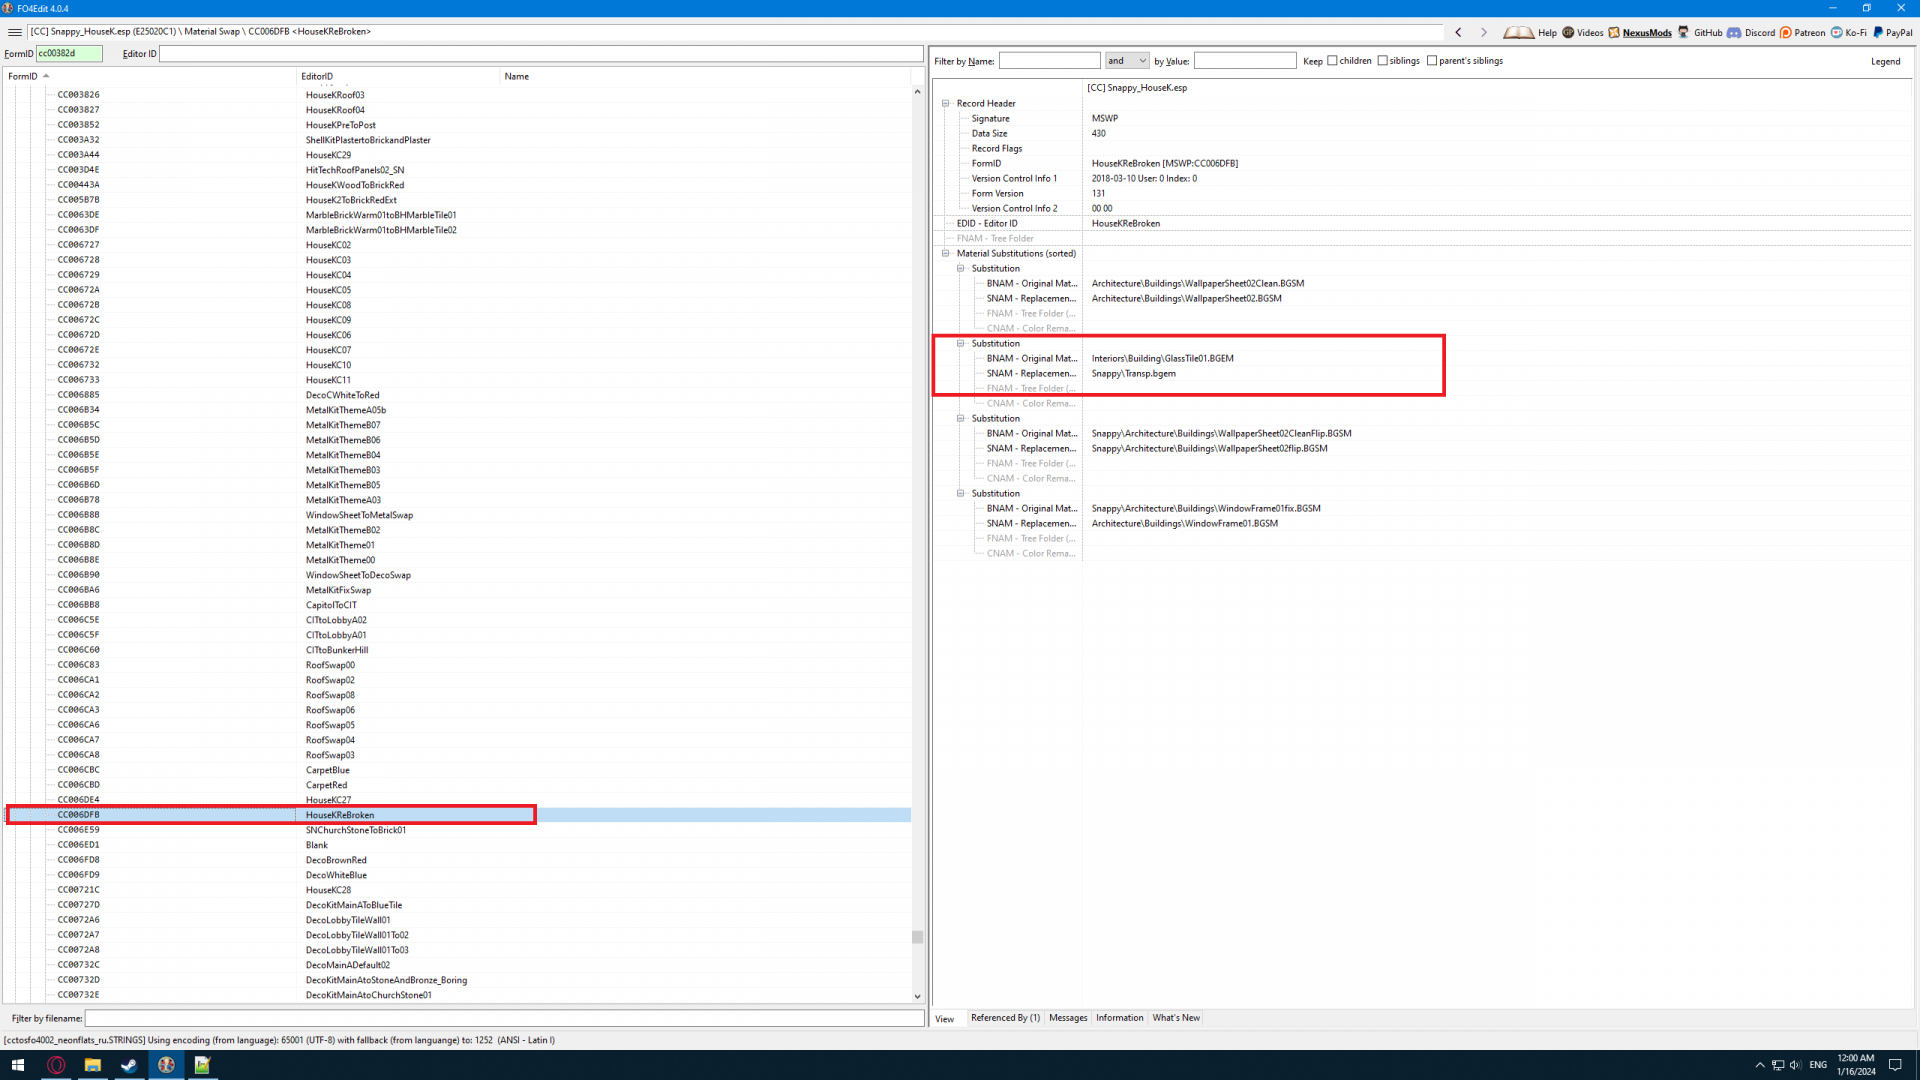The height and width of the screenshot is (1080, 1920).
Task: Open the Discord link
Action: pos(1751,32)
